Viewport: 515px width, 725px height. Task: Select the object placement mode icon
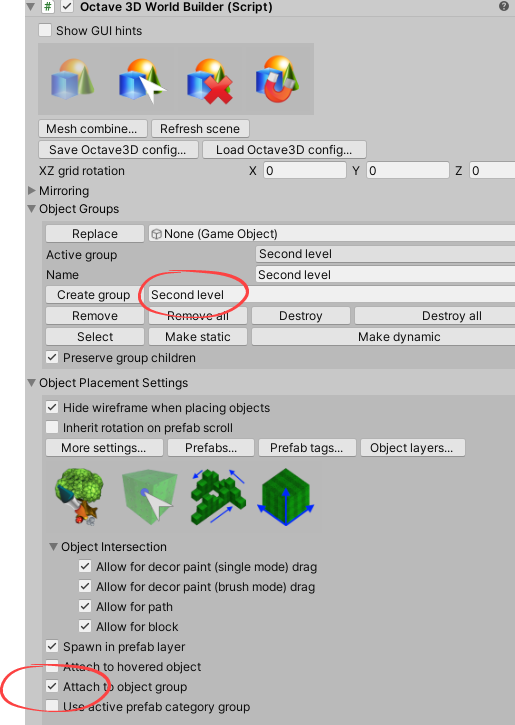[73, 79]
